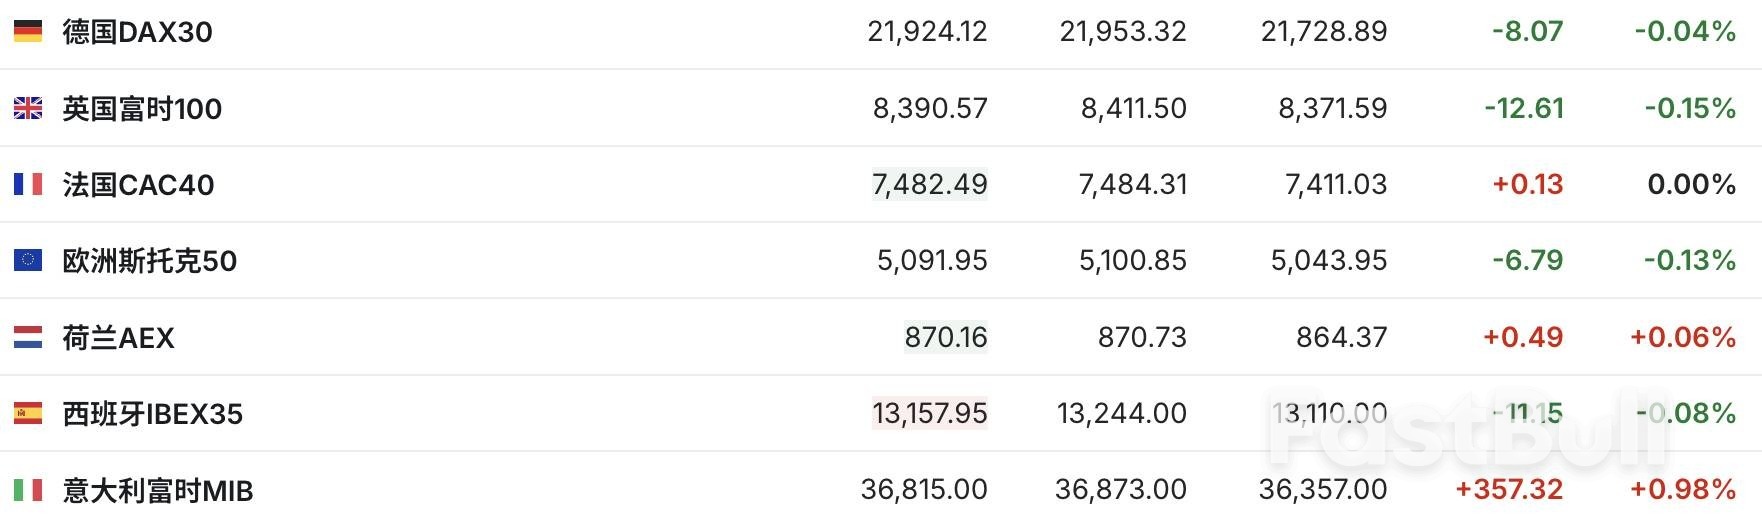Open the 法国CAC40 index page
Image resolution: width=1762 pixels, height=524 pixels.
(x=138, y=185)
